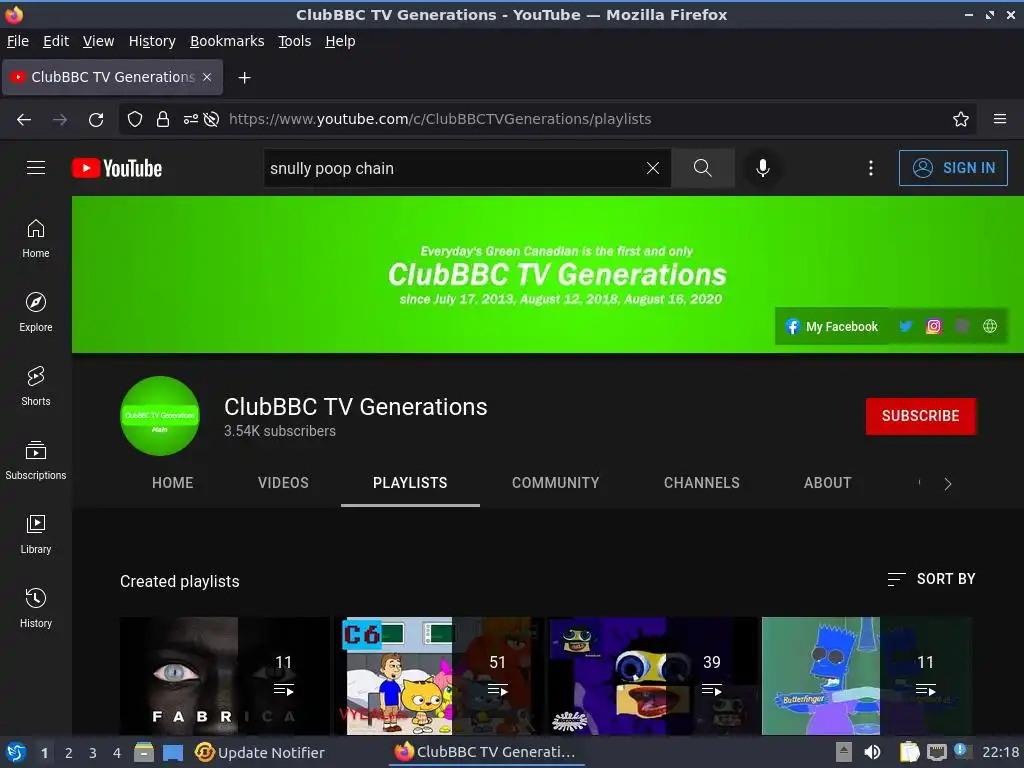Open the channel's website globe link
Viewport: 1024px width, 768px height.
(990, 326)
